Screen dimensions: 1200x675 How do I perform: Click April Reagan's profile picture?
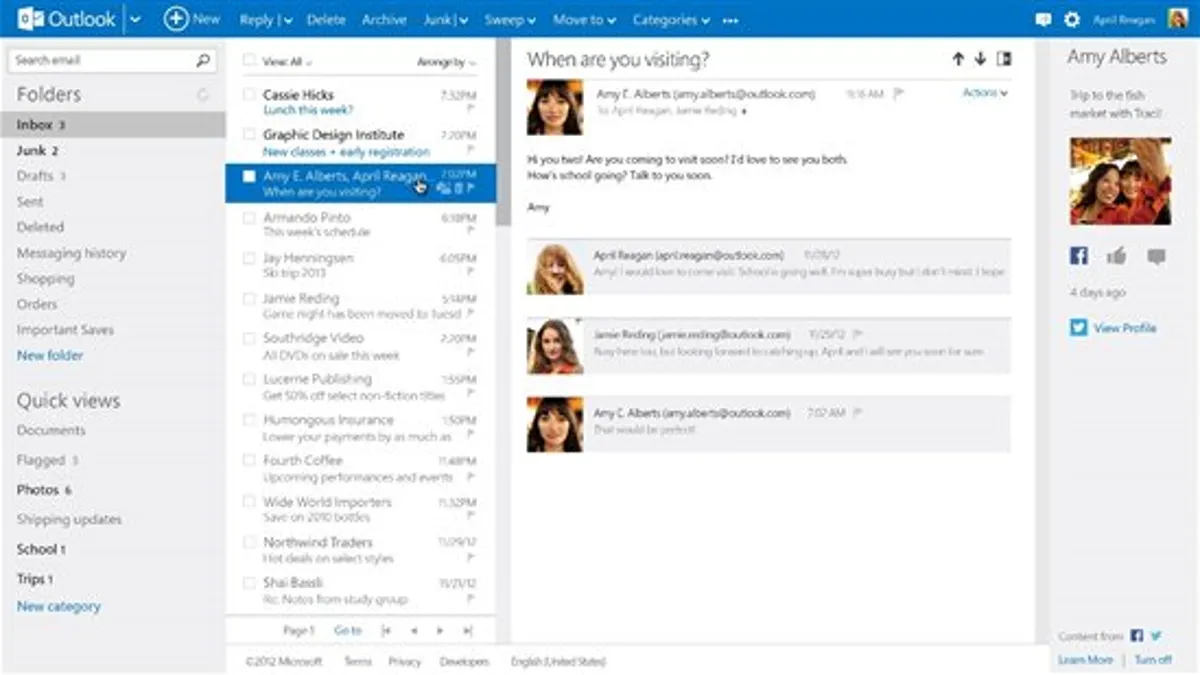tap(1178, 19)
